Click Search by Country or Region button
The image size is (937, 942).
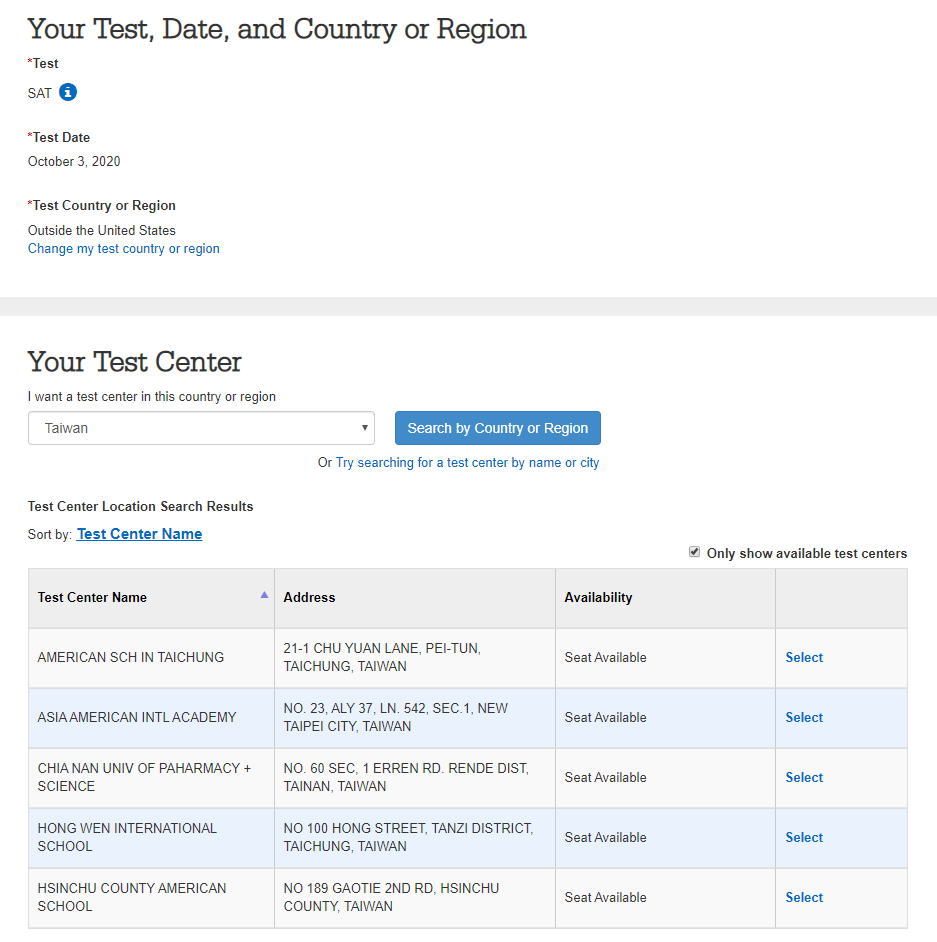tap(498, 428)
